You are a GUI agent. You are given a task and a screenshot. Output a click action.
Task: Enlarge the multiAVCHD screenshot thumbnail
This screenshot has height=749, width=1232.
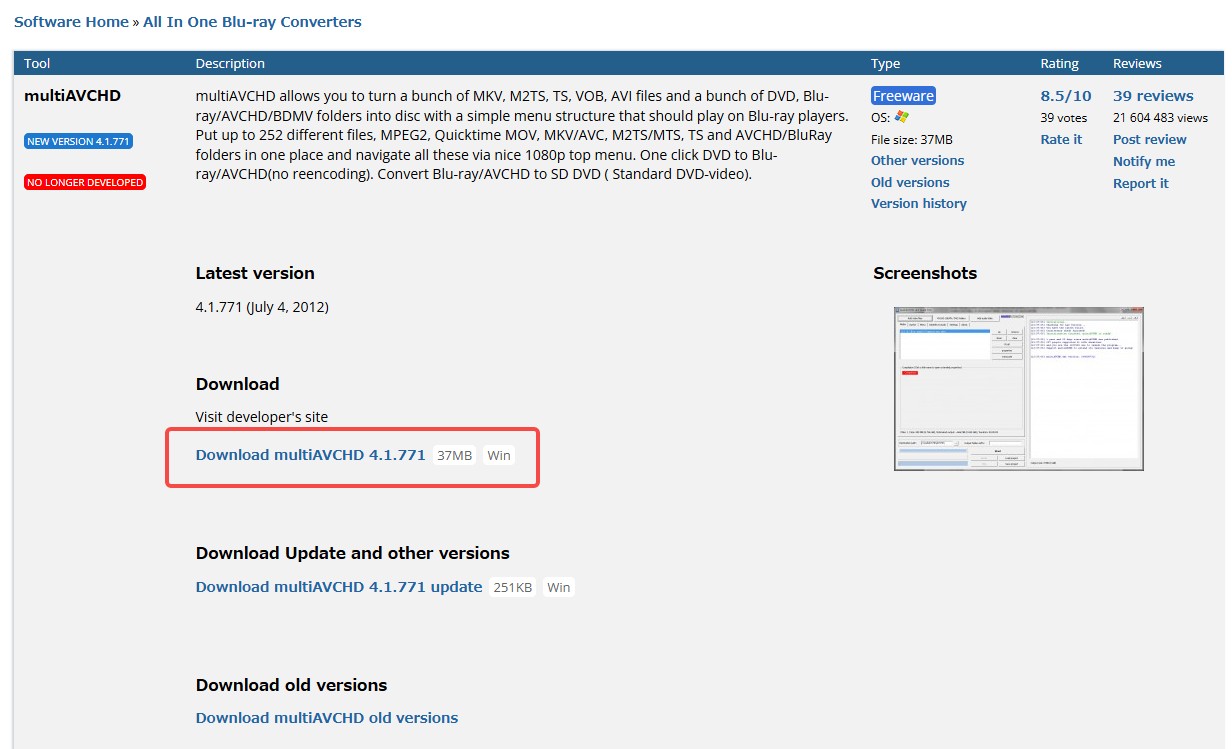[1018, 389]
